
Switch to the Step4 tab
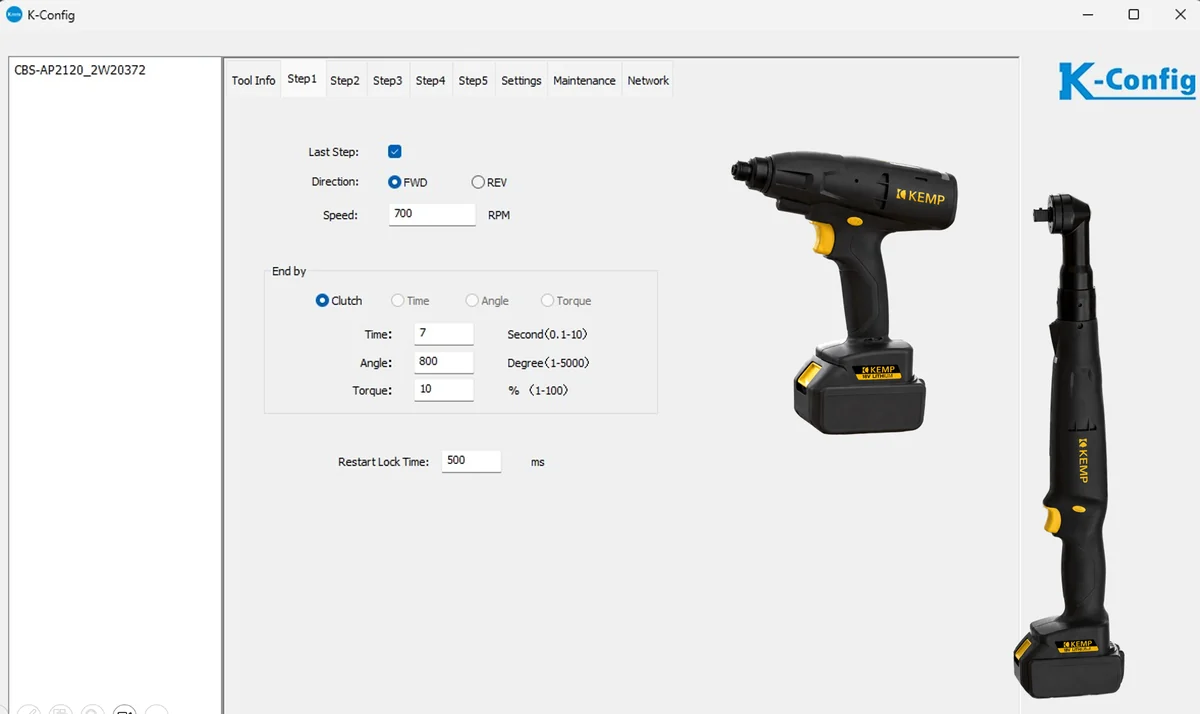pyautogui.click(x=430, y=81)
